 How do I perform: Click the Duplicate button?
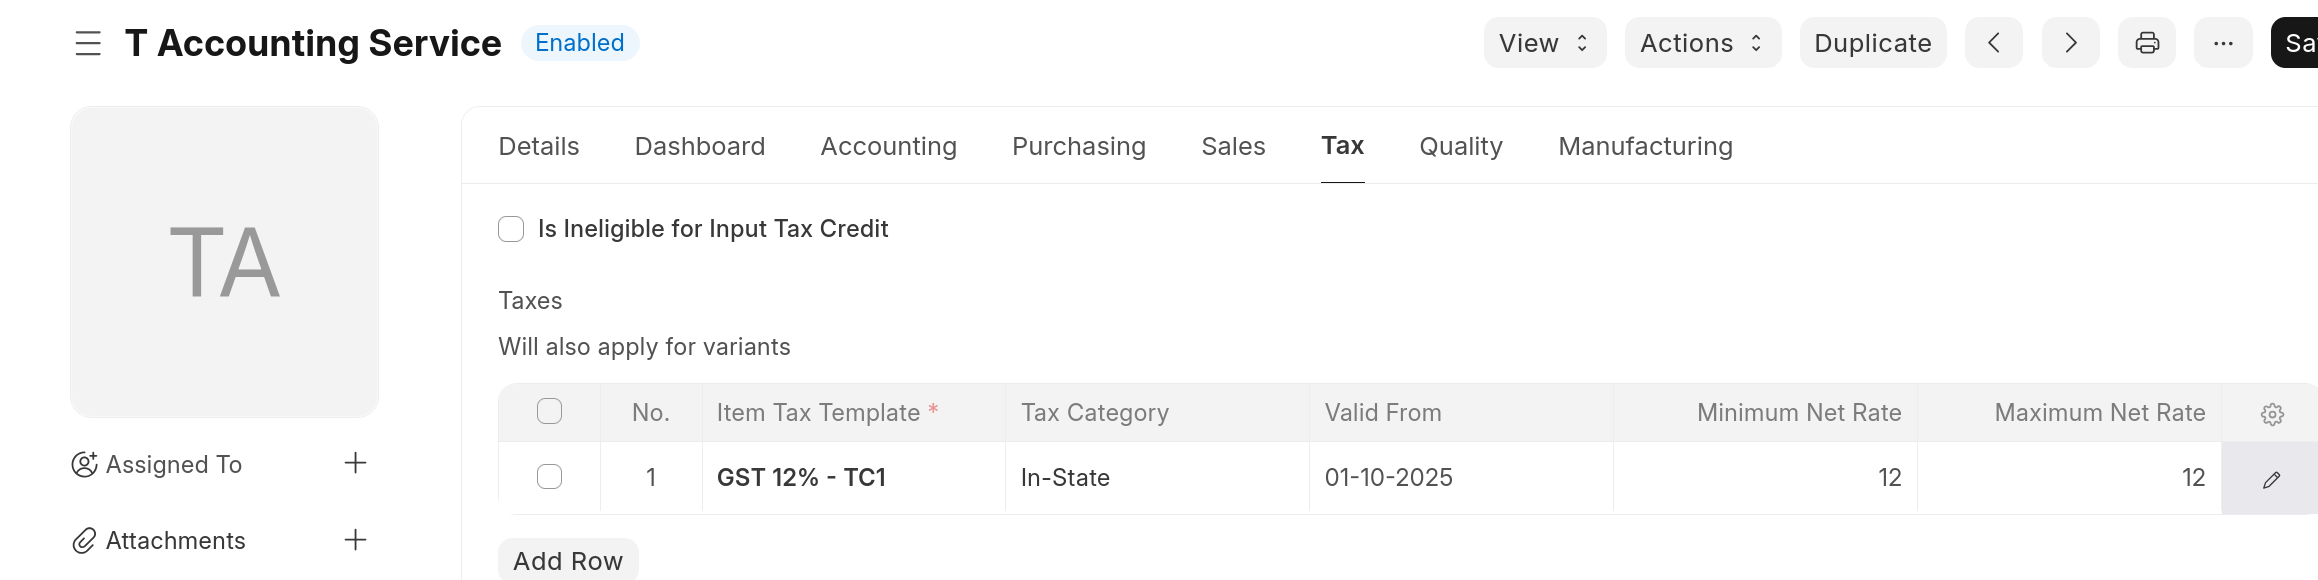(1872, 43)
